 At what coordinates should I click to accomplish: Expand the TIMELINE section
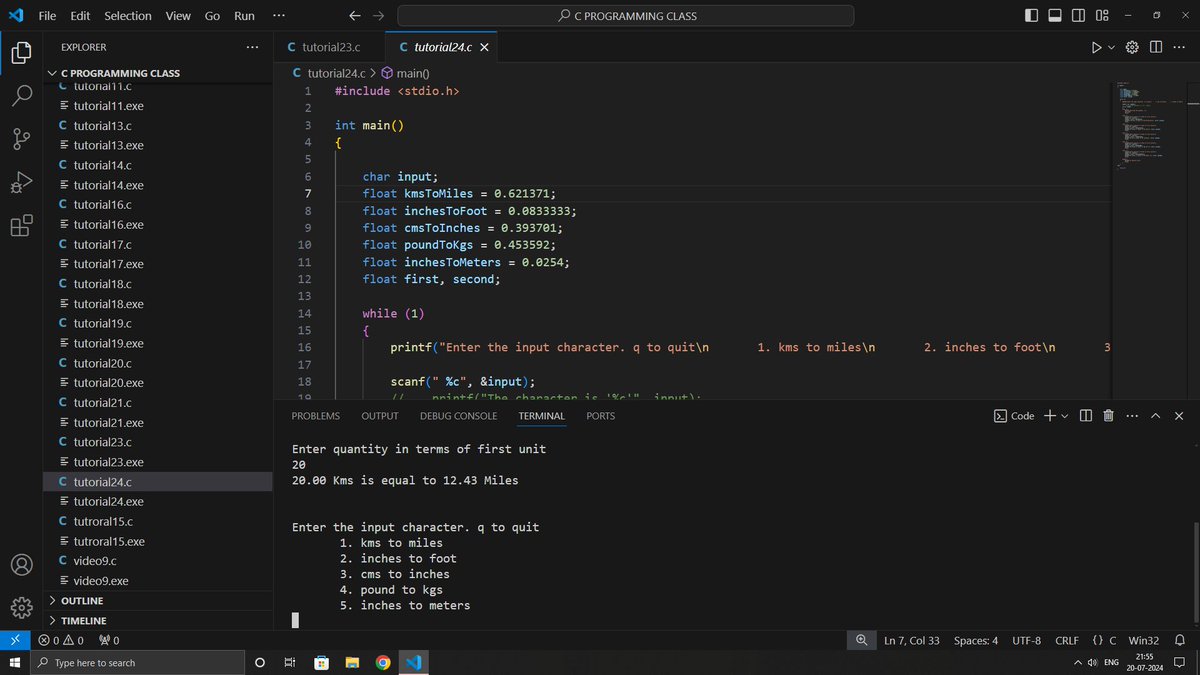pyautogui.click(x=158, y=621)
